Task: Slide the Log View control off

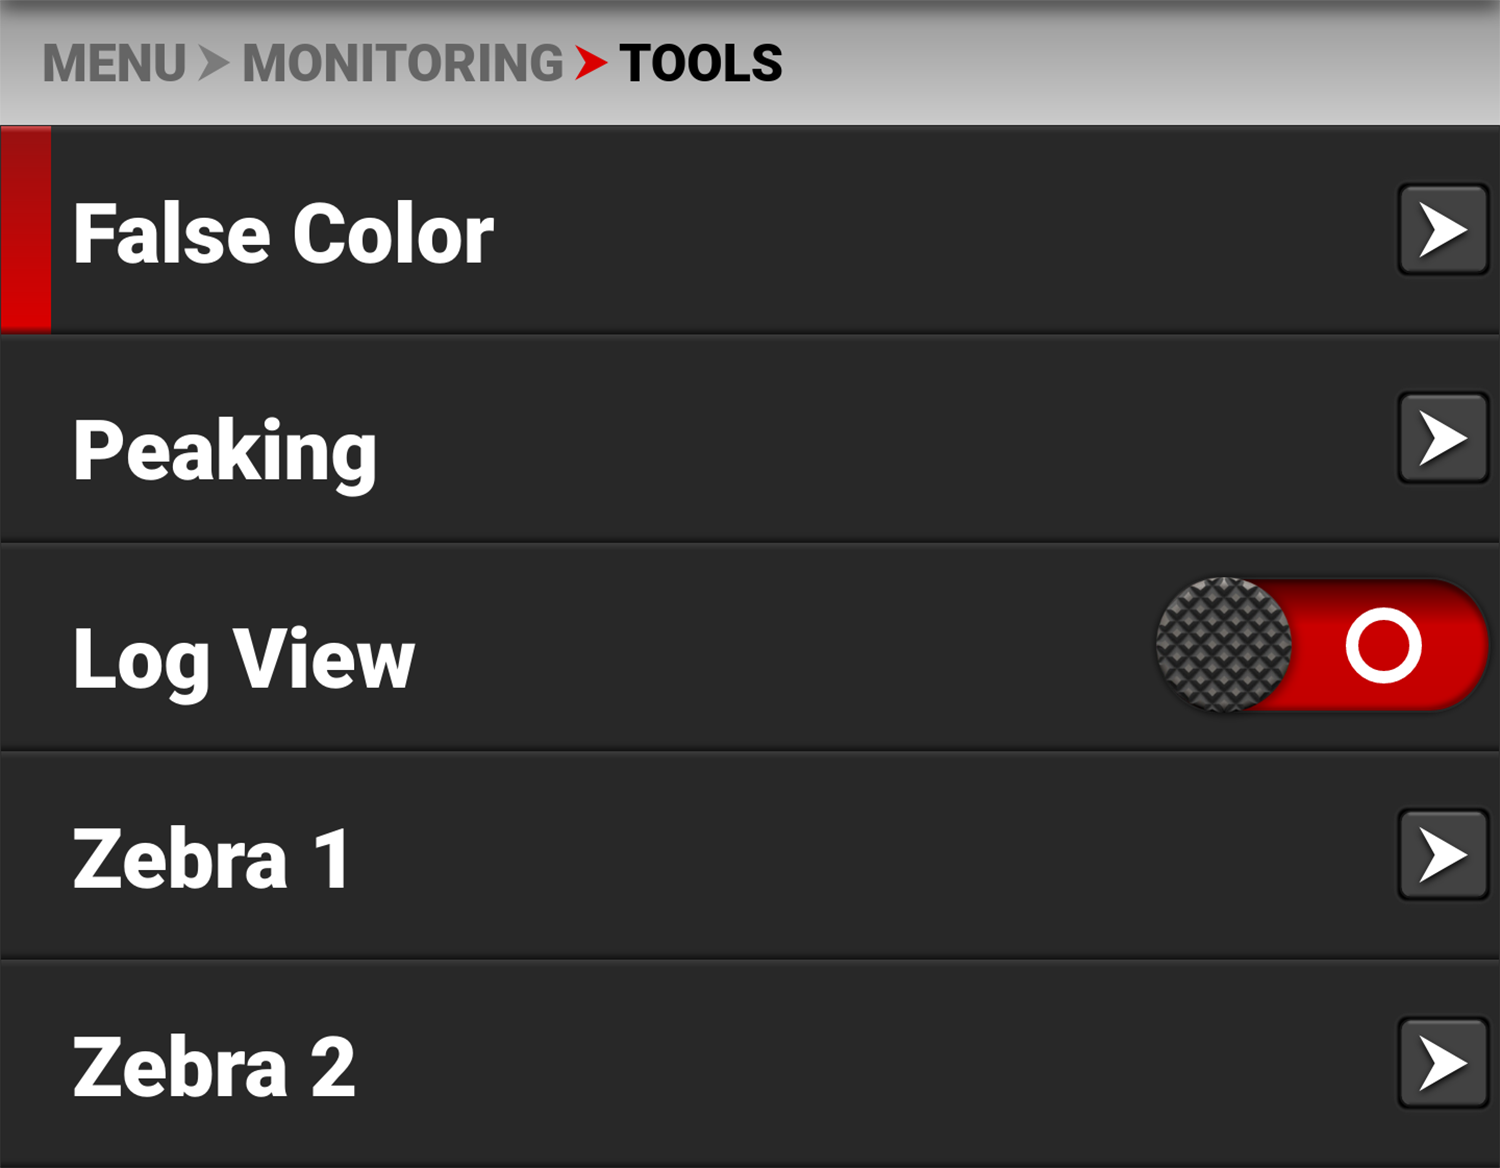Action: click(1320, 645)
